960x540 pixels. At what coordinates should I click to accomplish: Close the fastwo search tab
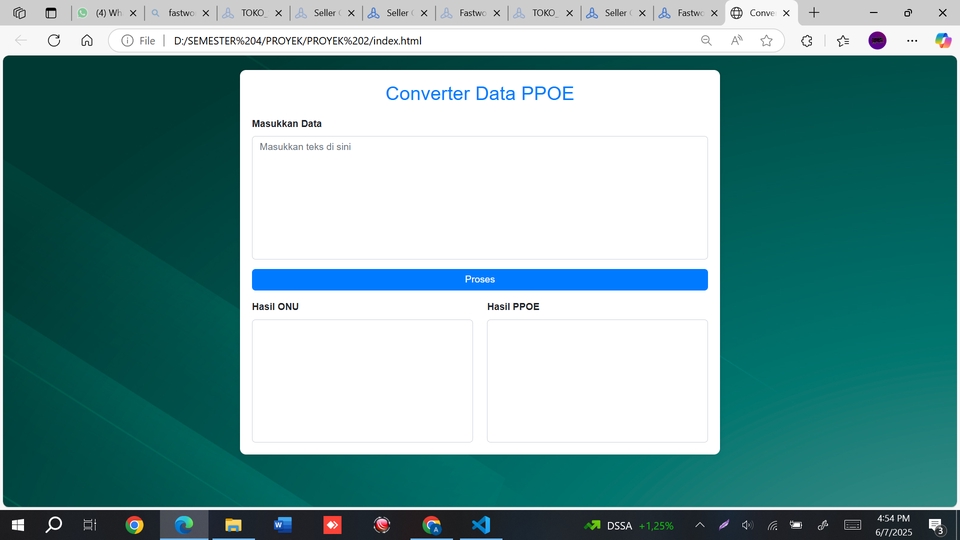coord(206,13)
